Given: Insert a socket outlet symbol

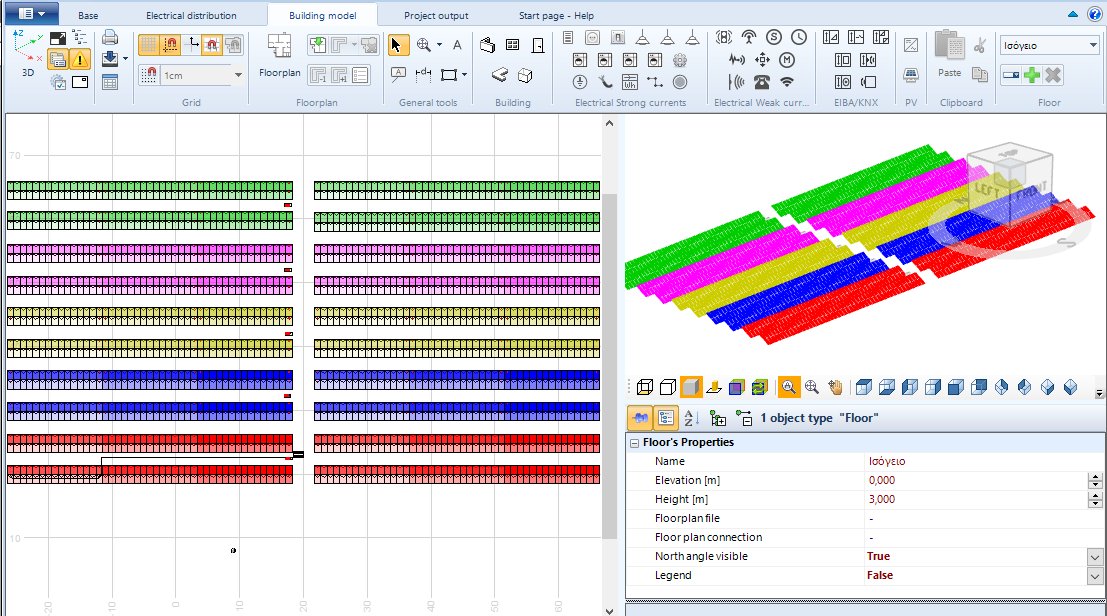Looking at the screenshot, I should [x=593, y=38].
